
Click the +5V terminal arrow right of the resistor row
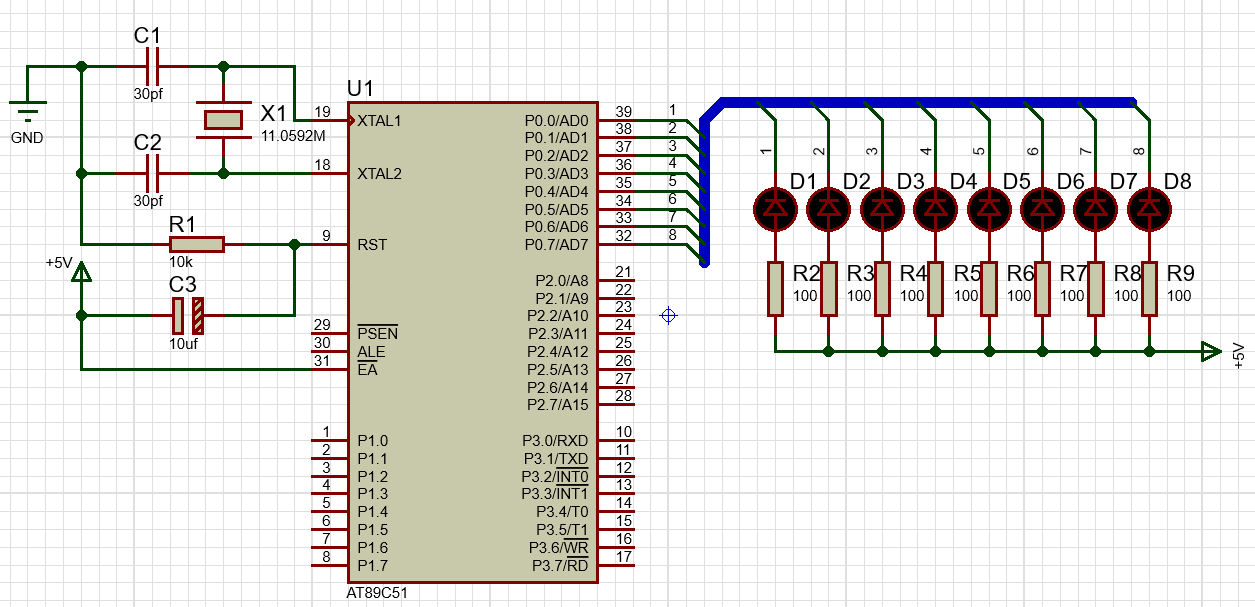pyautogui.click(x=1211, y=351)
